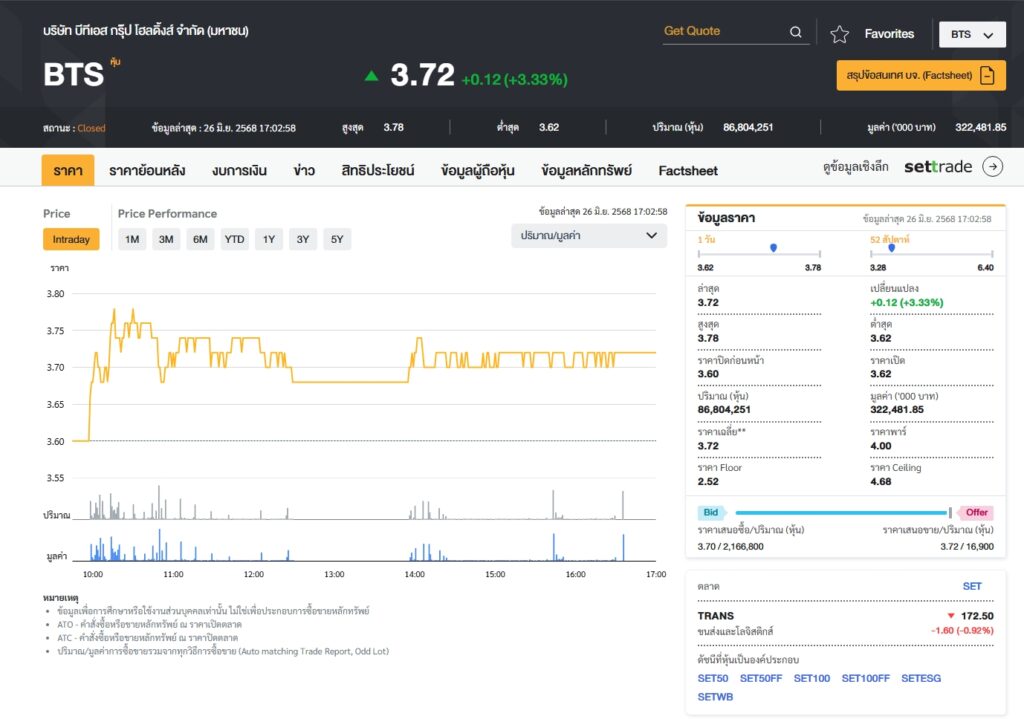Screen dimensions: 1024x719
Task: Open the SET50 index link
Action: (x=712, y=678)
